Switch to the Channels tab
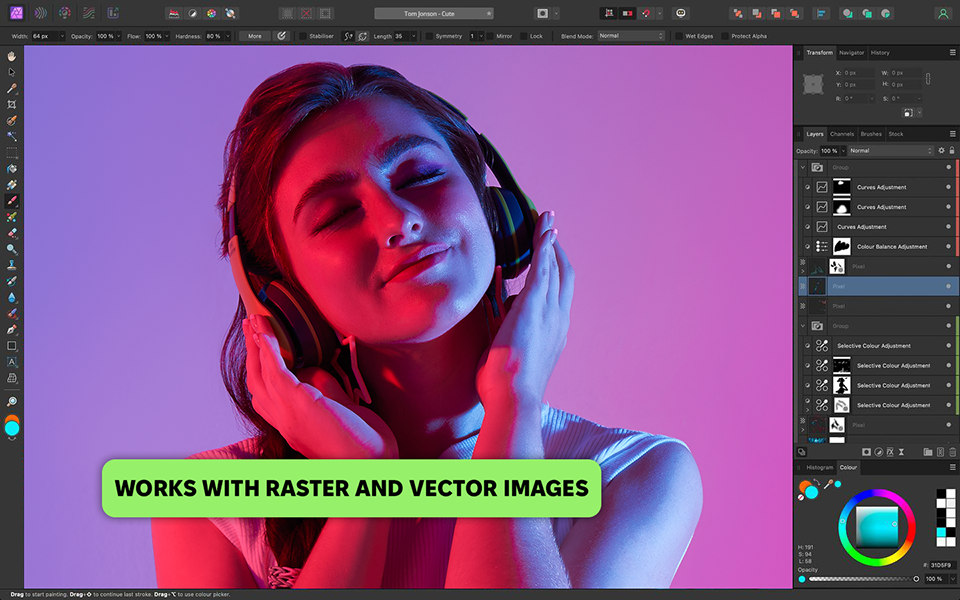 (x=842, y=134)
